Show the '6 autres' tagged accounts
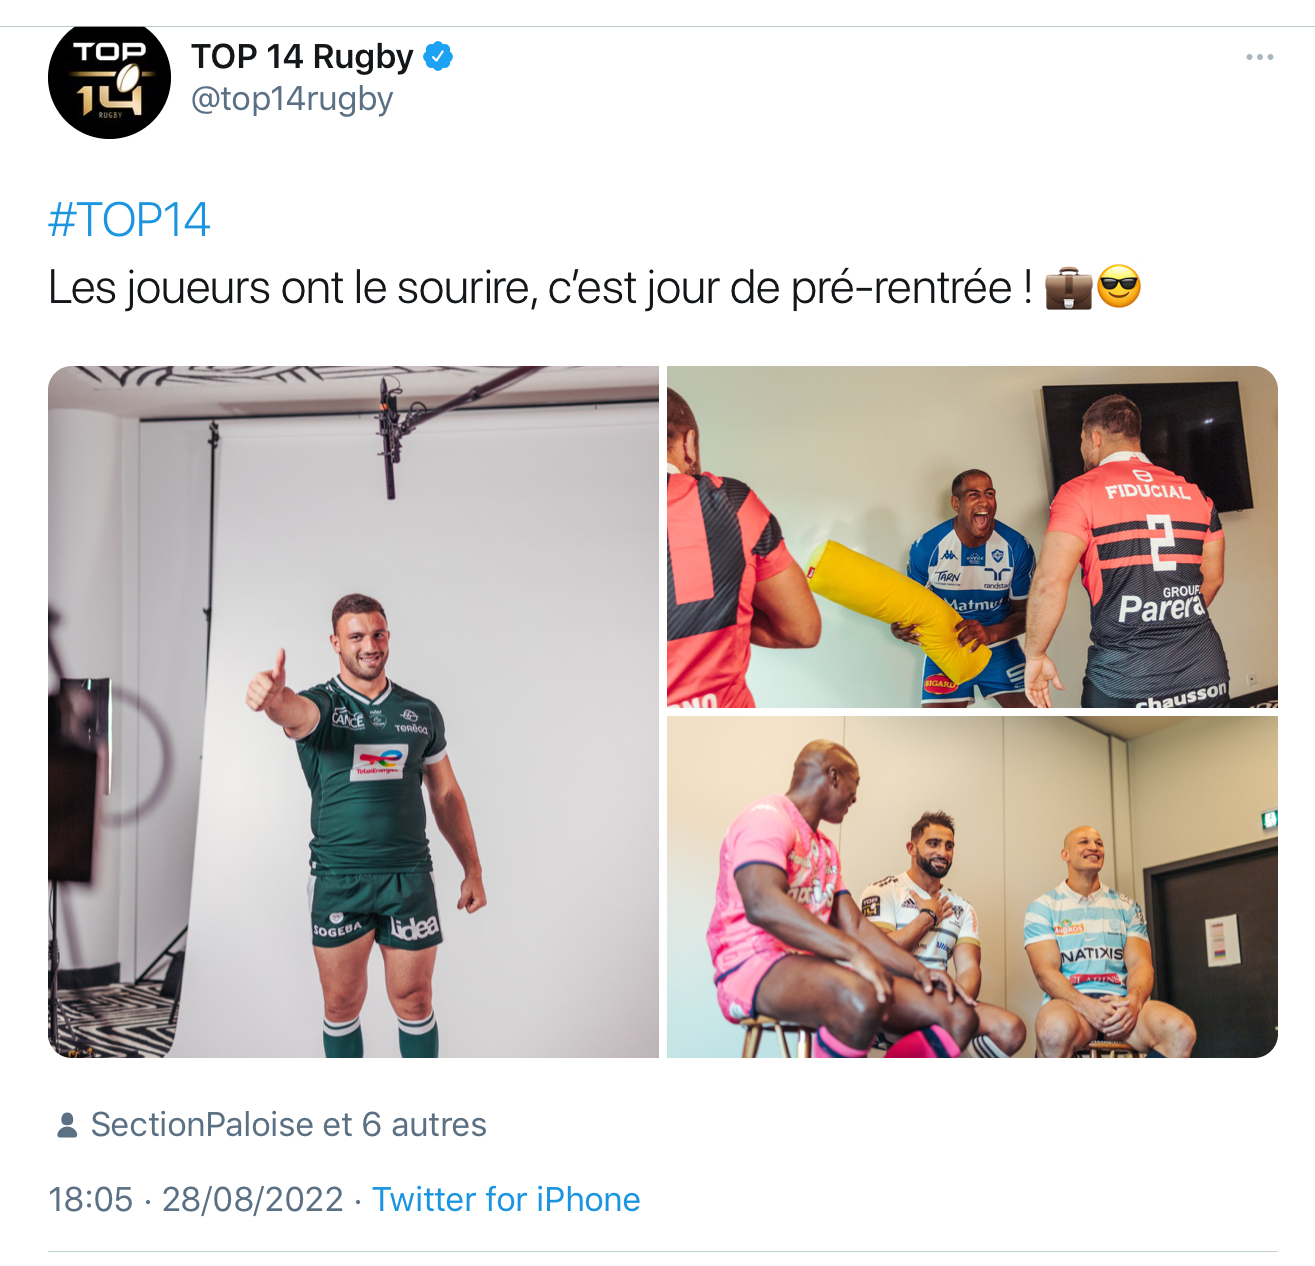This screenshot has height=1266, width=1315. click(424, 1124)
